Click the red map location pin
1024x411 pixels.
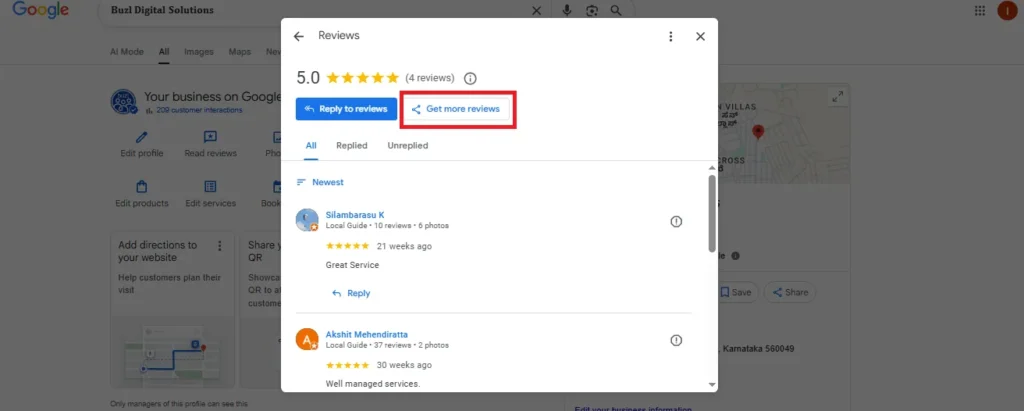758,132
